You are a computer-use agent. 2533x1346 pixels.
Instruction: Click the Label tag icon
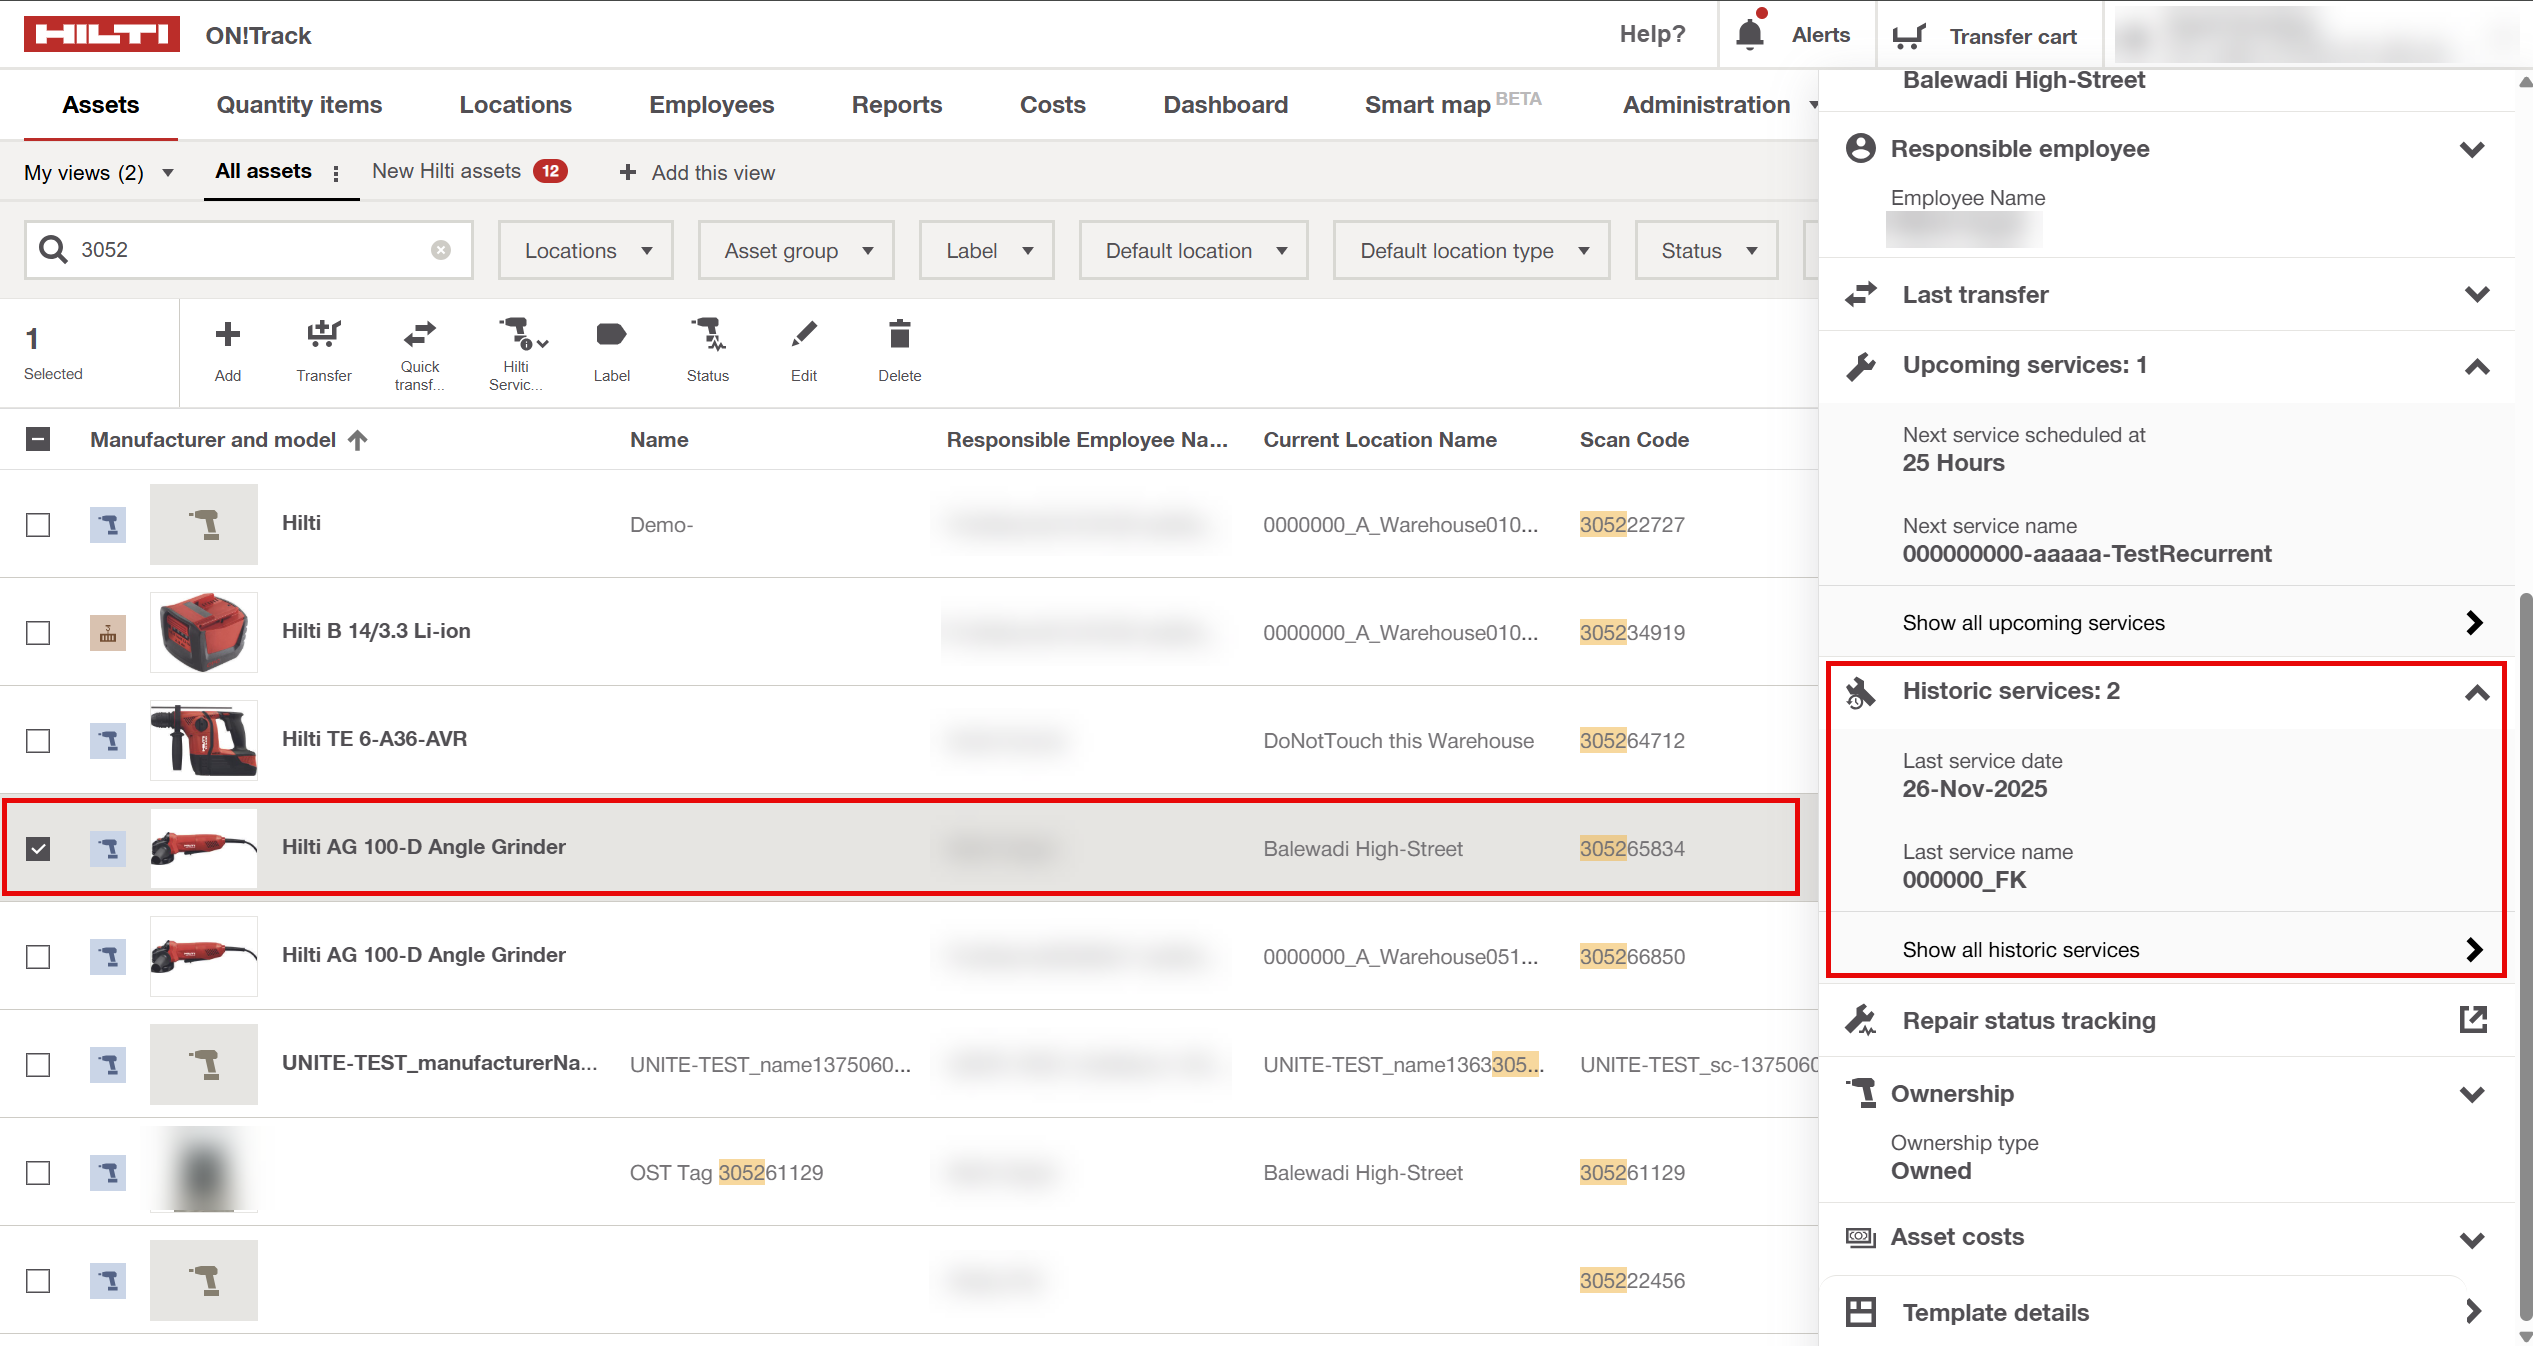coord(611,335)
